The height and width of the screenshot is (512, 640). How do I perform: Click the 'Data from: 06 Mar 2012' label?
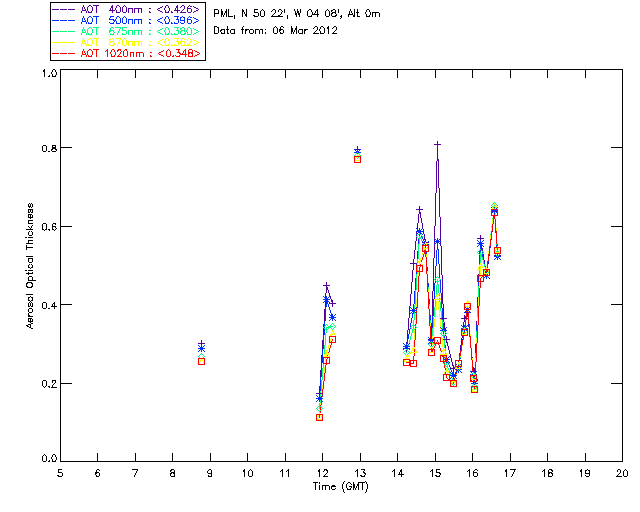pos(276,31)
